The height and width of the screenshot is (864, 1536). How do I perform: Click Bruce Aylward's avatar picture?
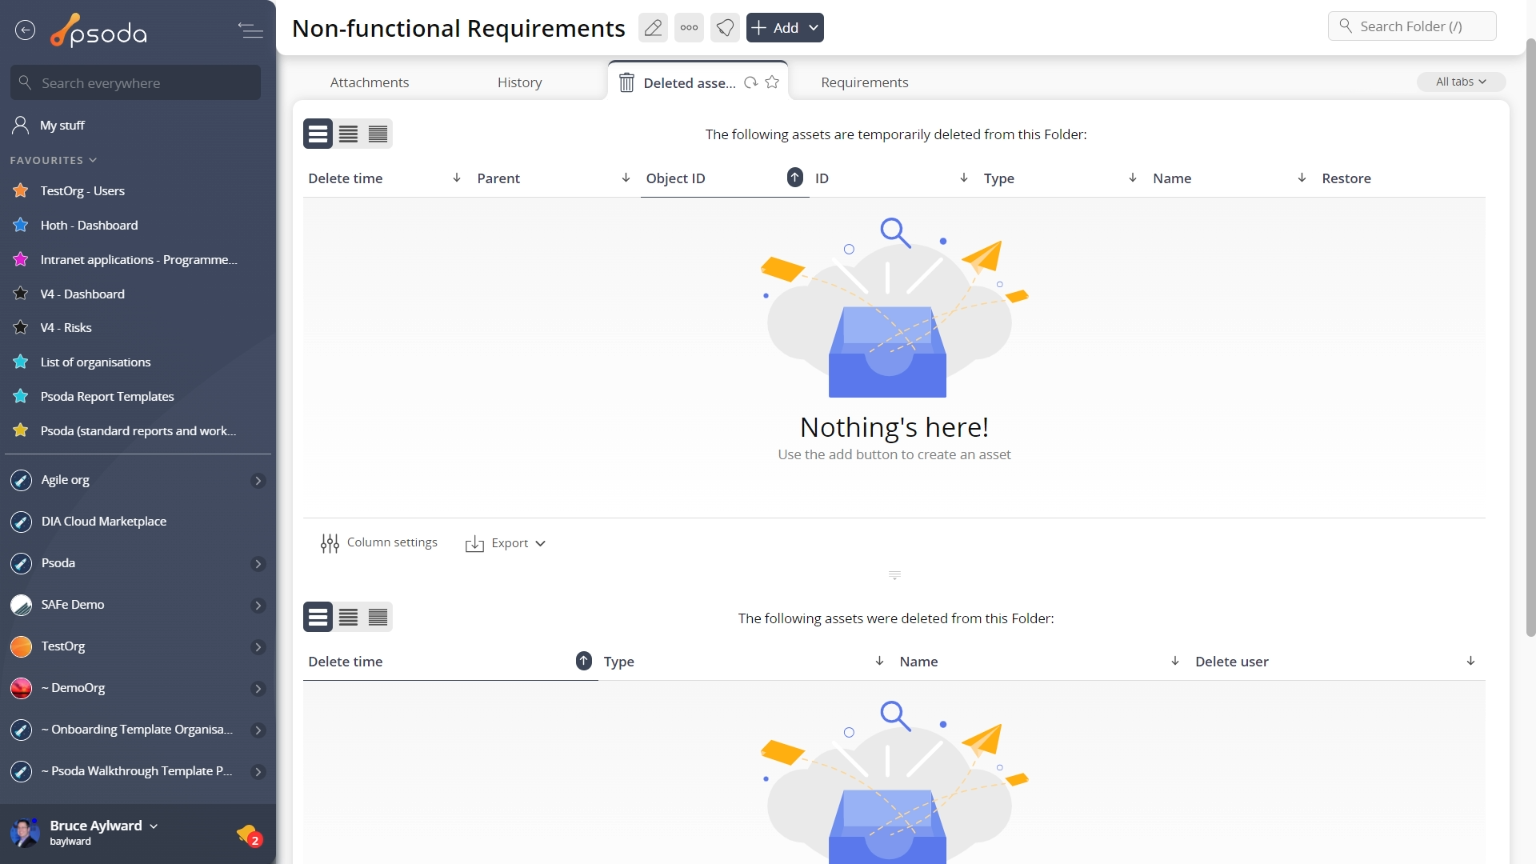(x=25, y=832)
